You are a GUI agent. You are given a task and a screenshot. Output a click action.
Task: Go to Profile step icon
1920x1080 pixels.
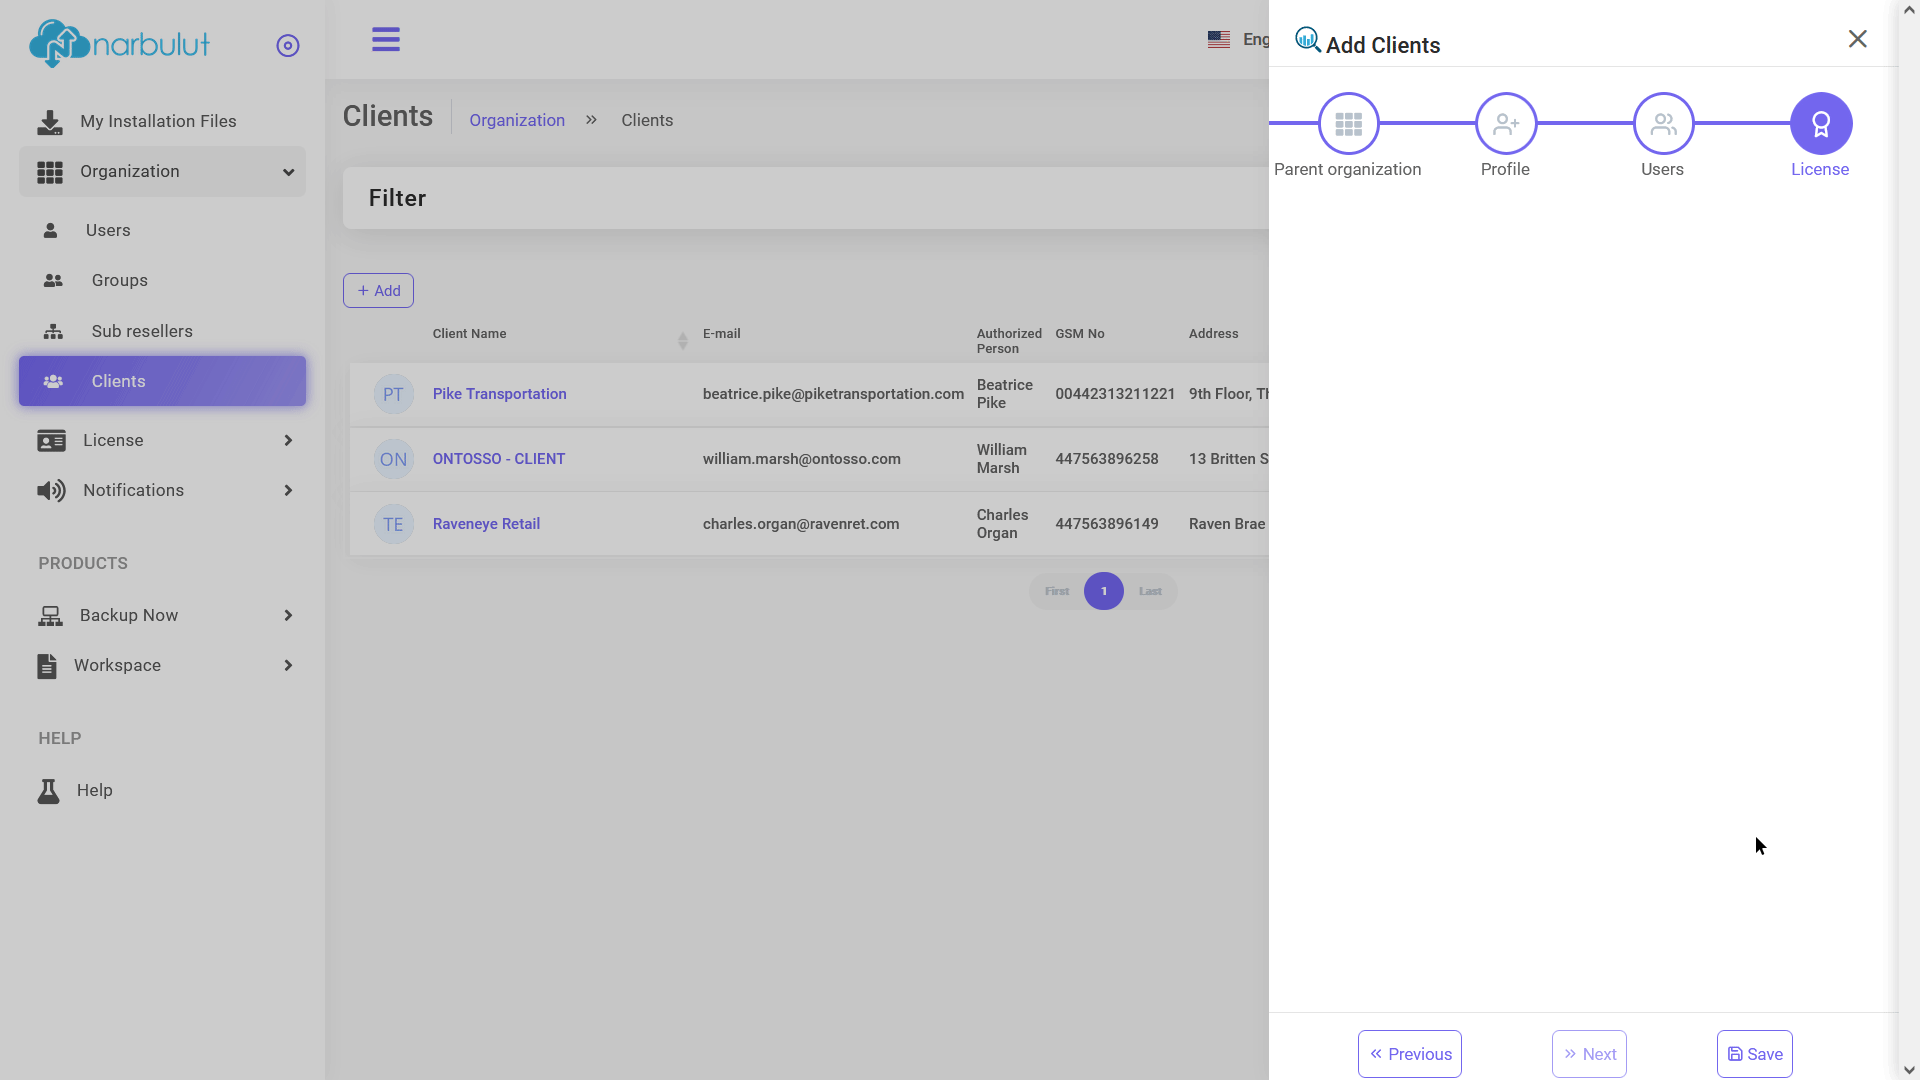1506,124
